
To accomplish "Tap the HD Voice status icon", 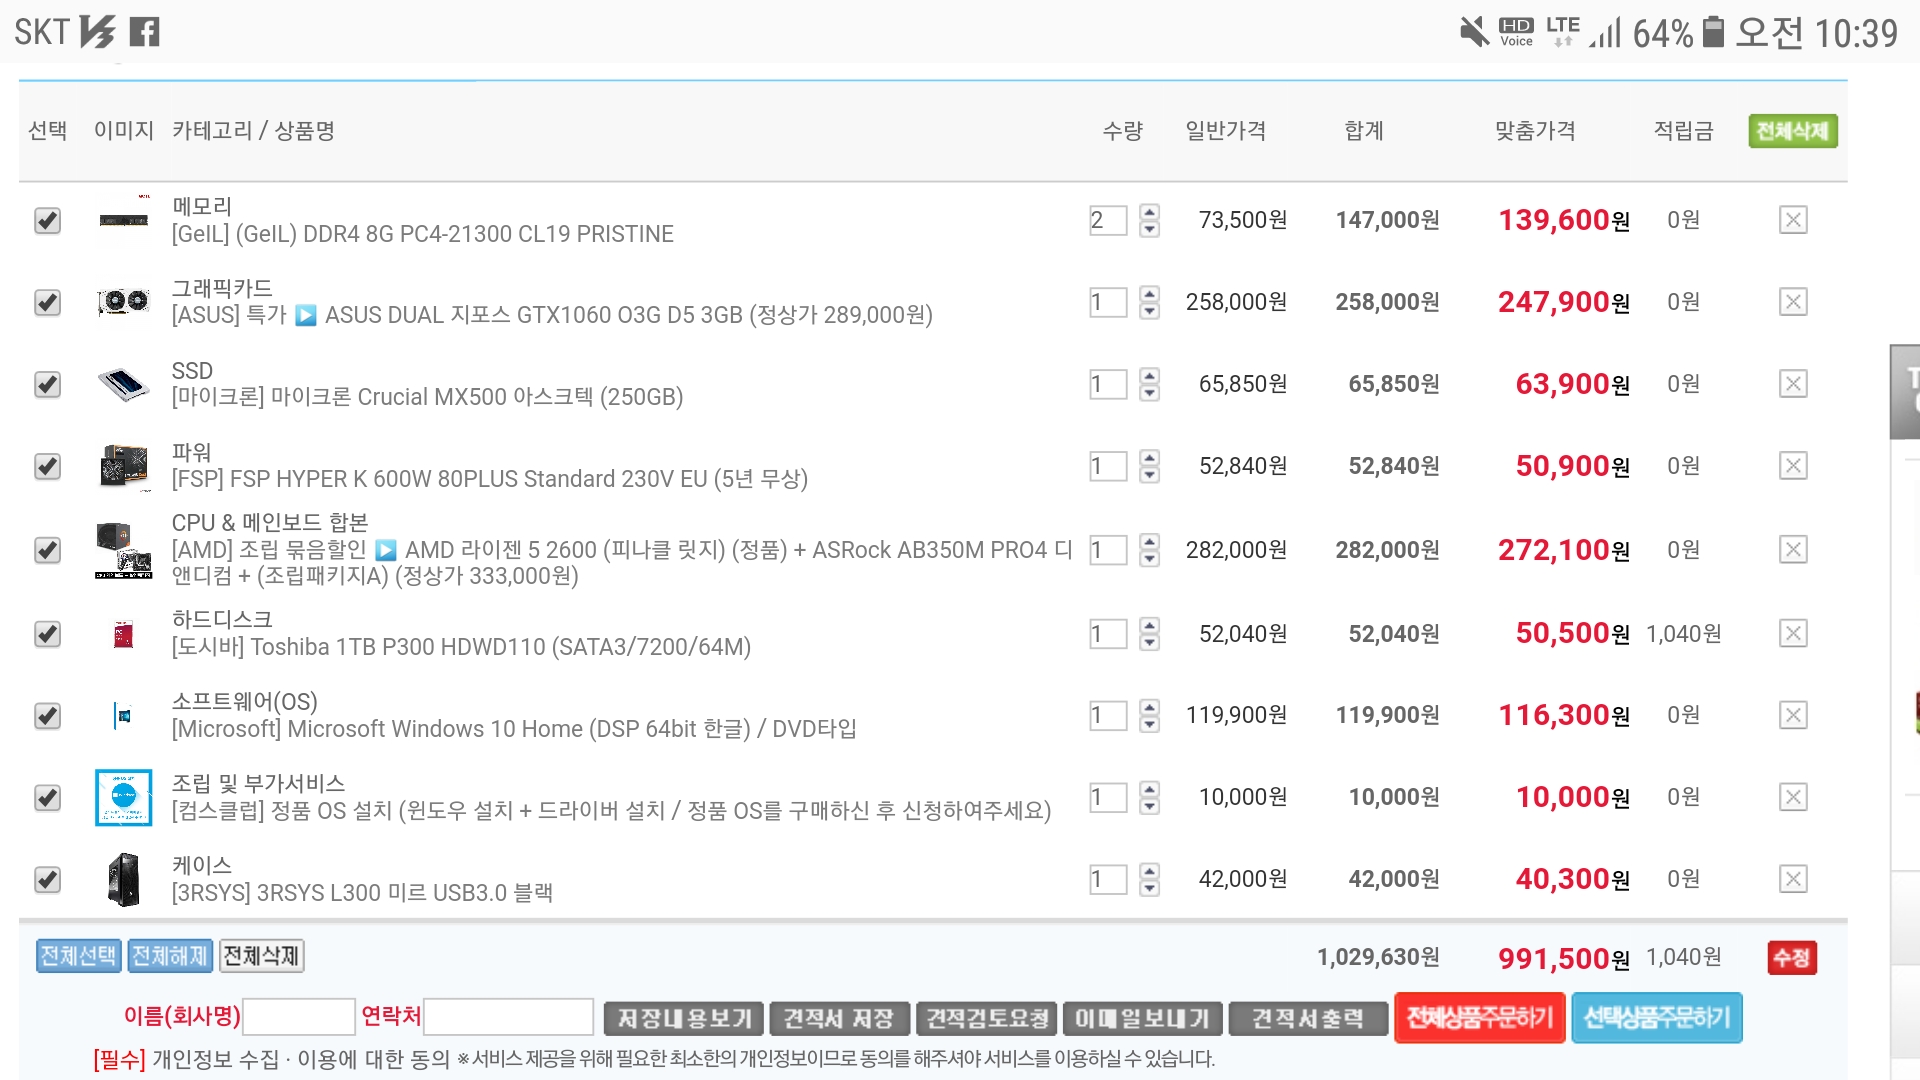I will tap(1516, 32).
